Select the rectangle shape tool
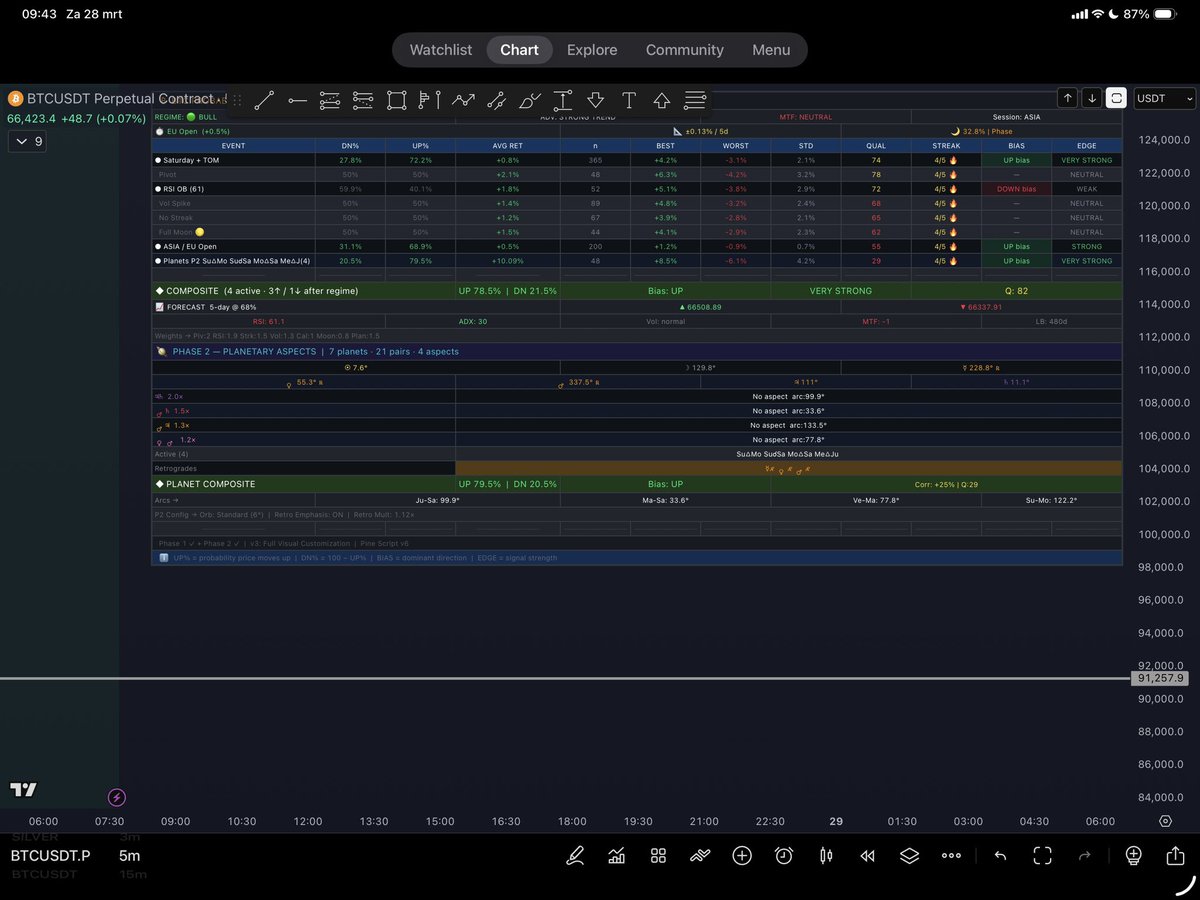 point(396,100)
